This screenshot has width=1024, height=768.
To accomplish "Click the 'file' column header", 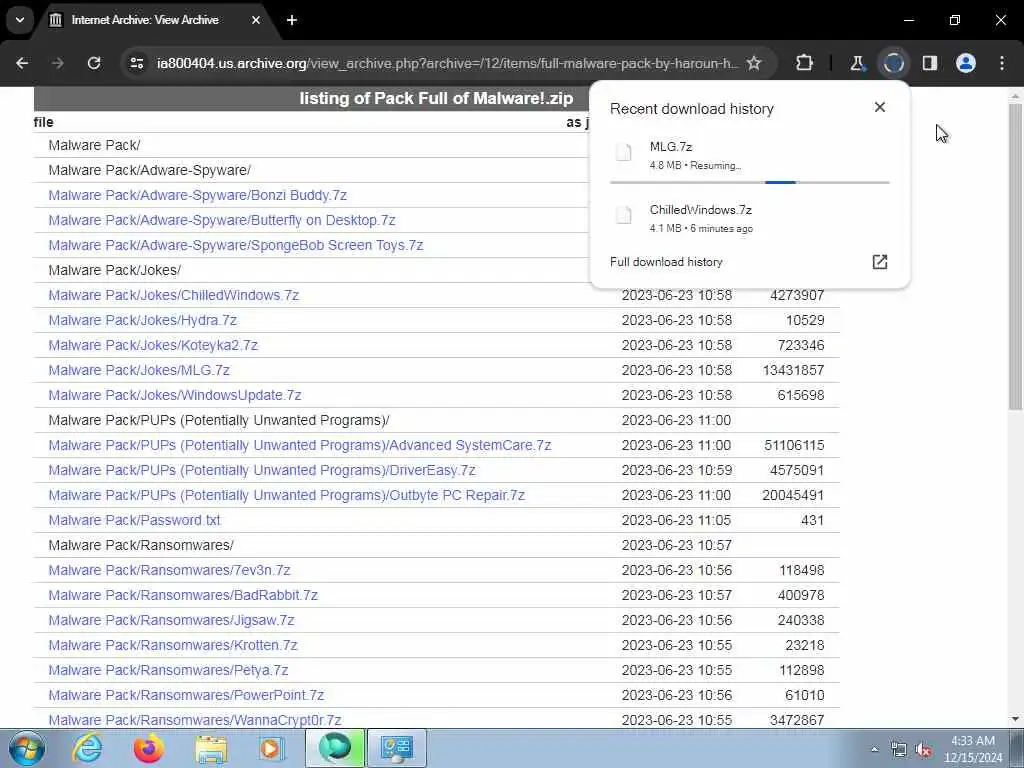I will click(x=44, y=122).
